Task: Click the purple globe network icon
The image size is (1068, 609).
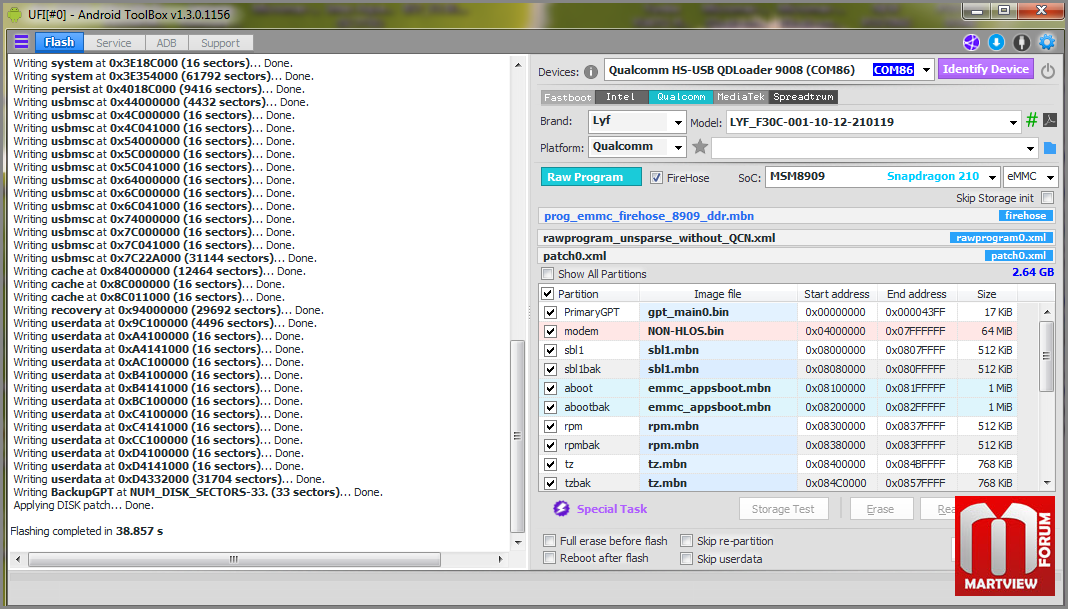Action: click(971, 42)
